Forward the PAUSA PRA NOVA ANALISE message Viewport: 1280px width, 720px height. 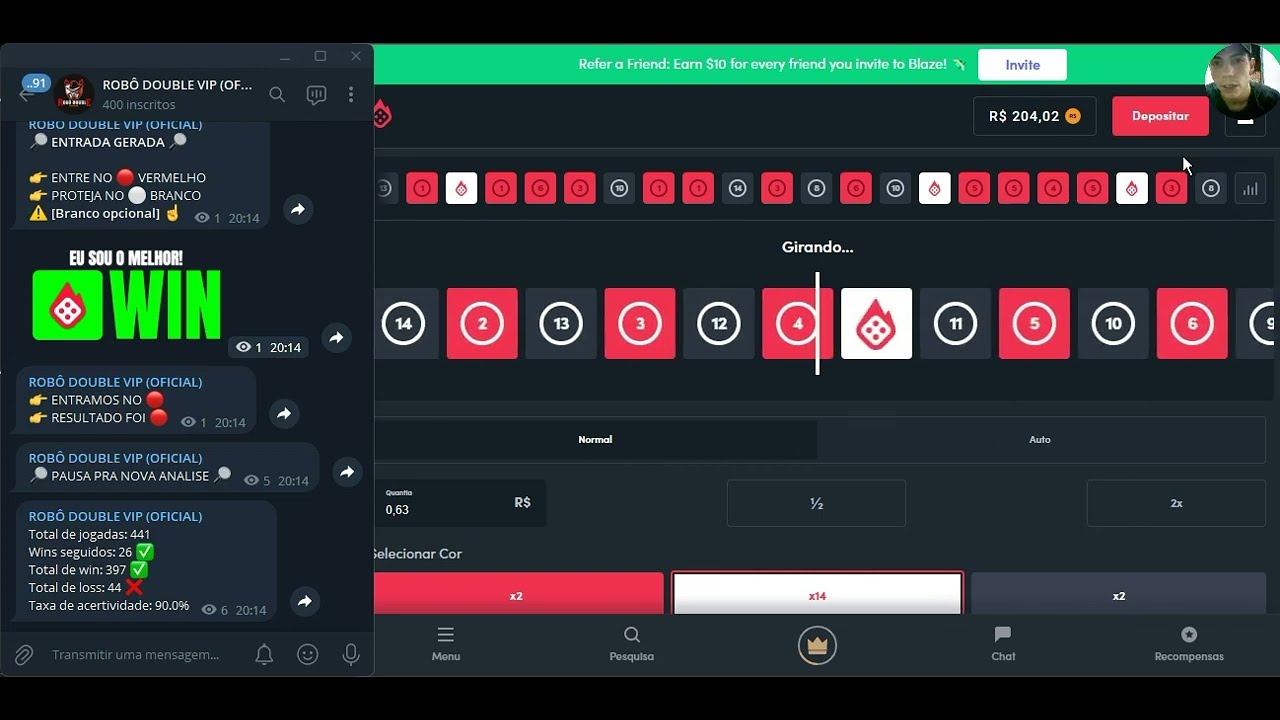[347, 471]
